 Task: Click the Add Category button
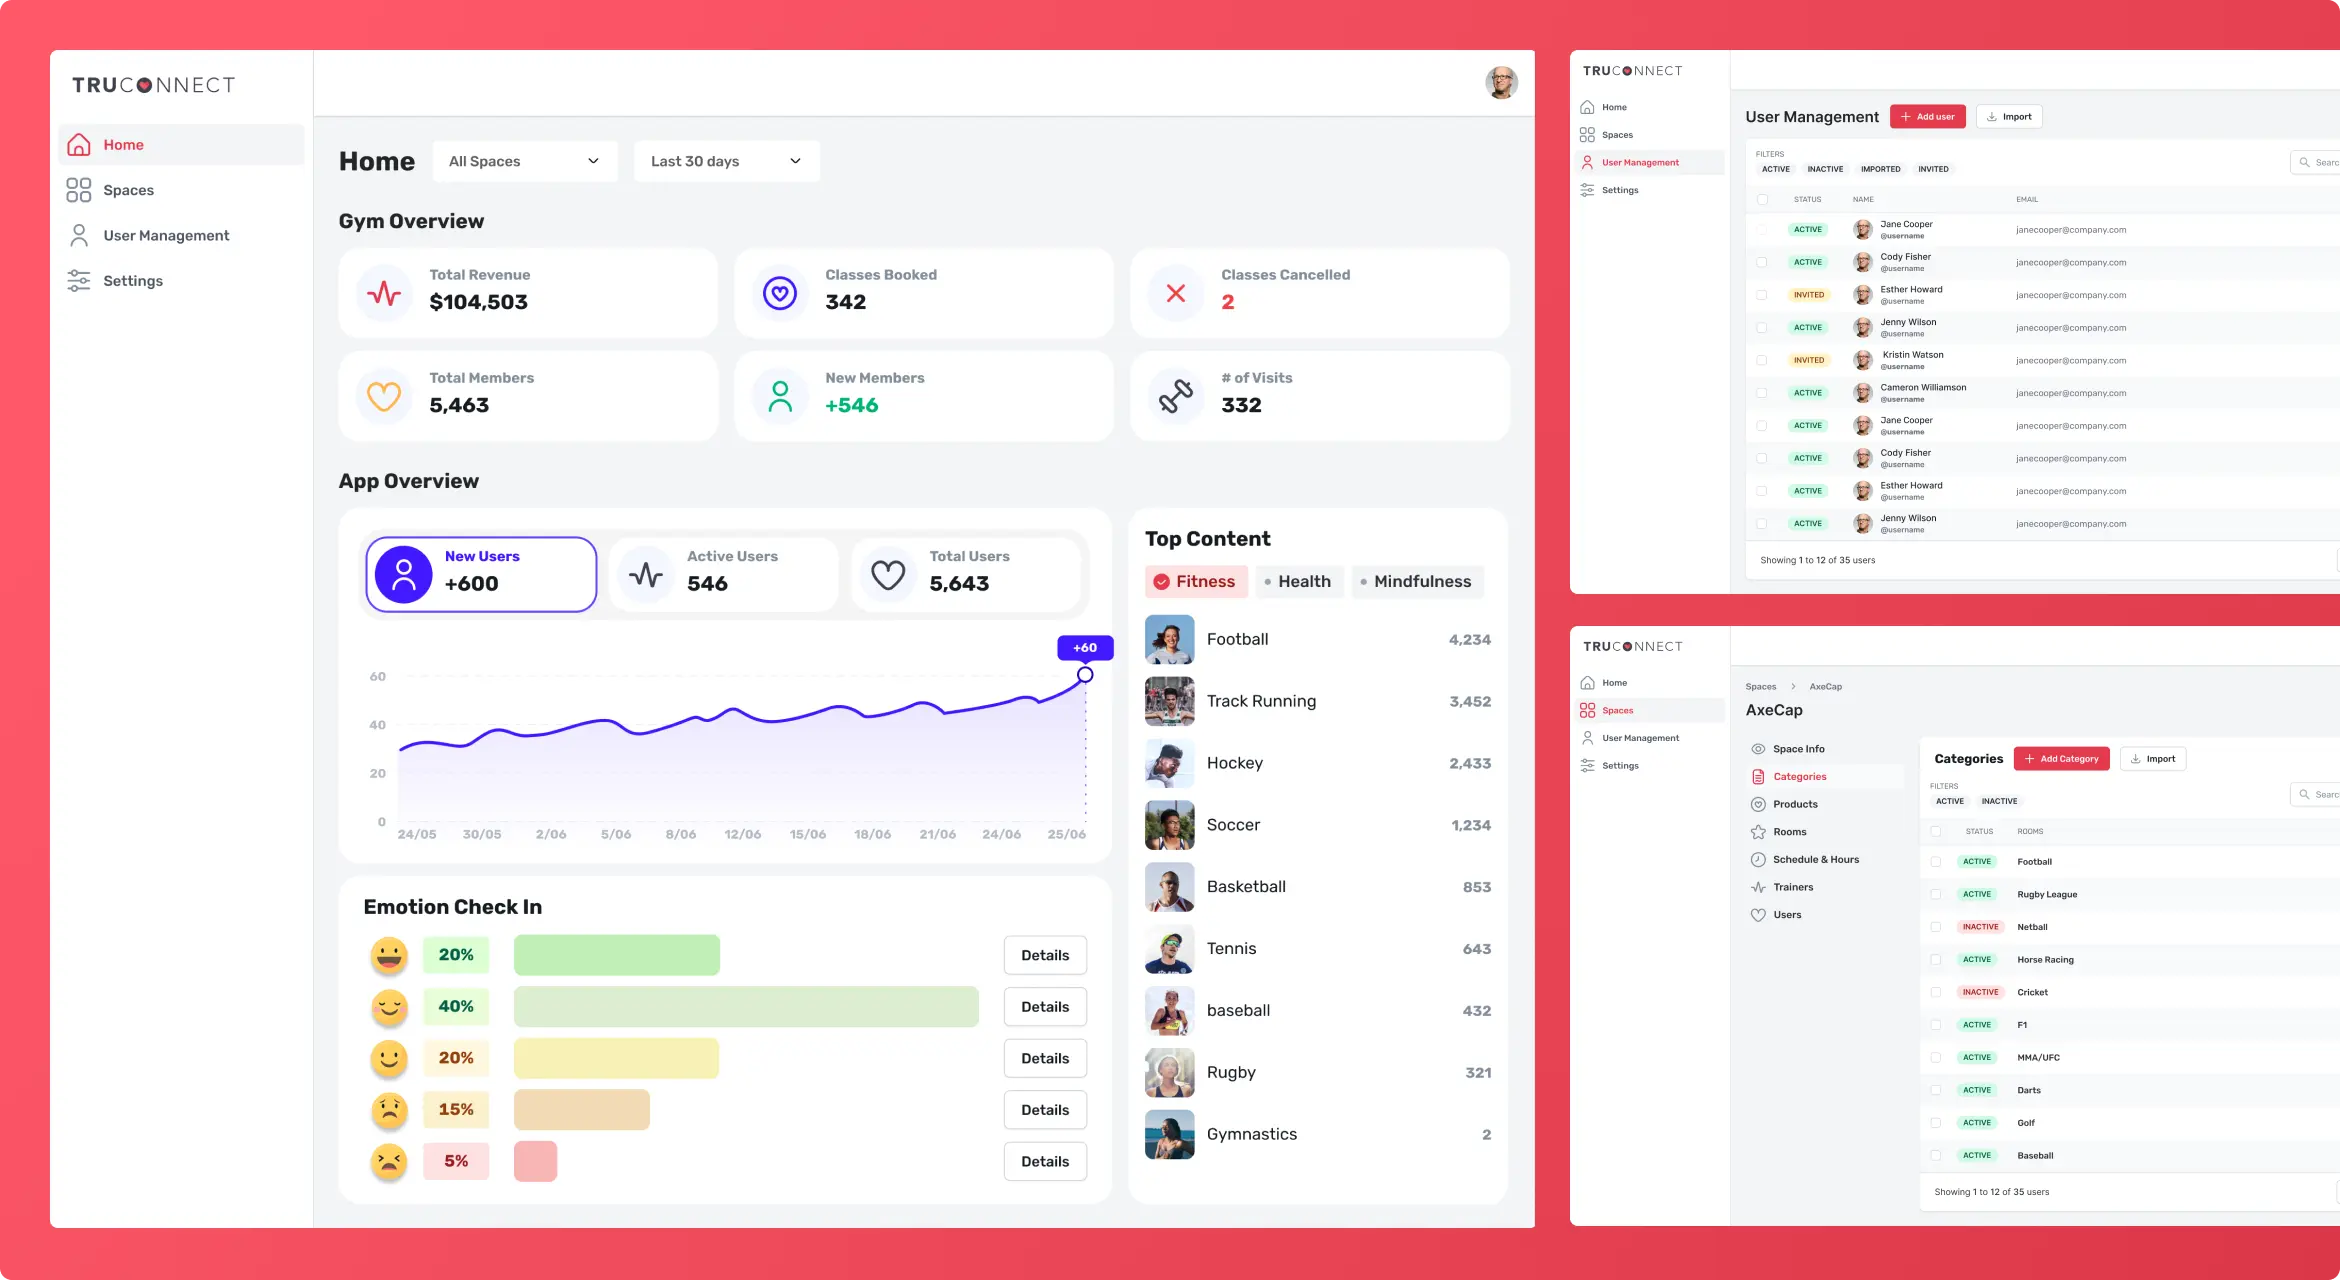coord(2061,759)
